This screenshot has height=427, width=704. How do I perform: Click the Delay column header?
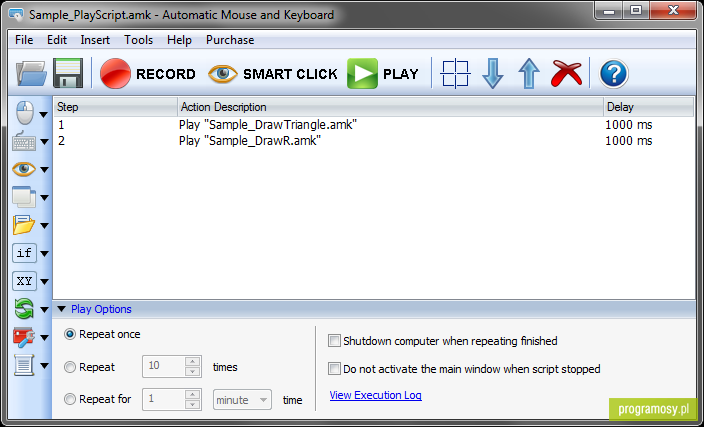(x=648, y=107)
